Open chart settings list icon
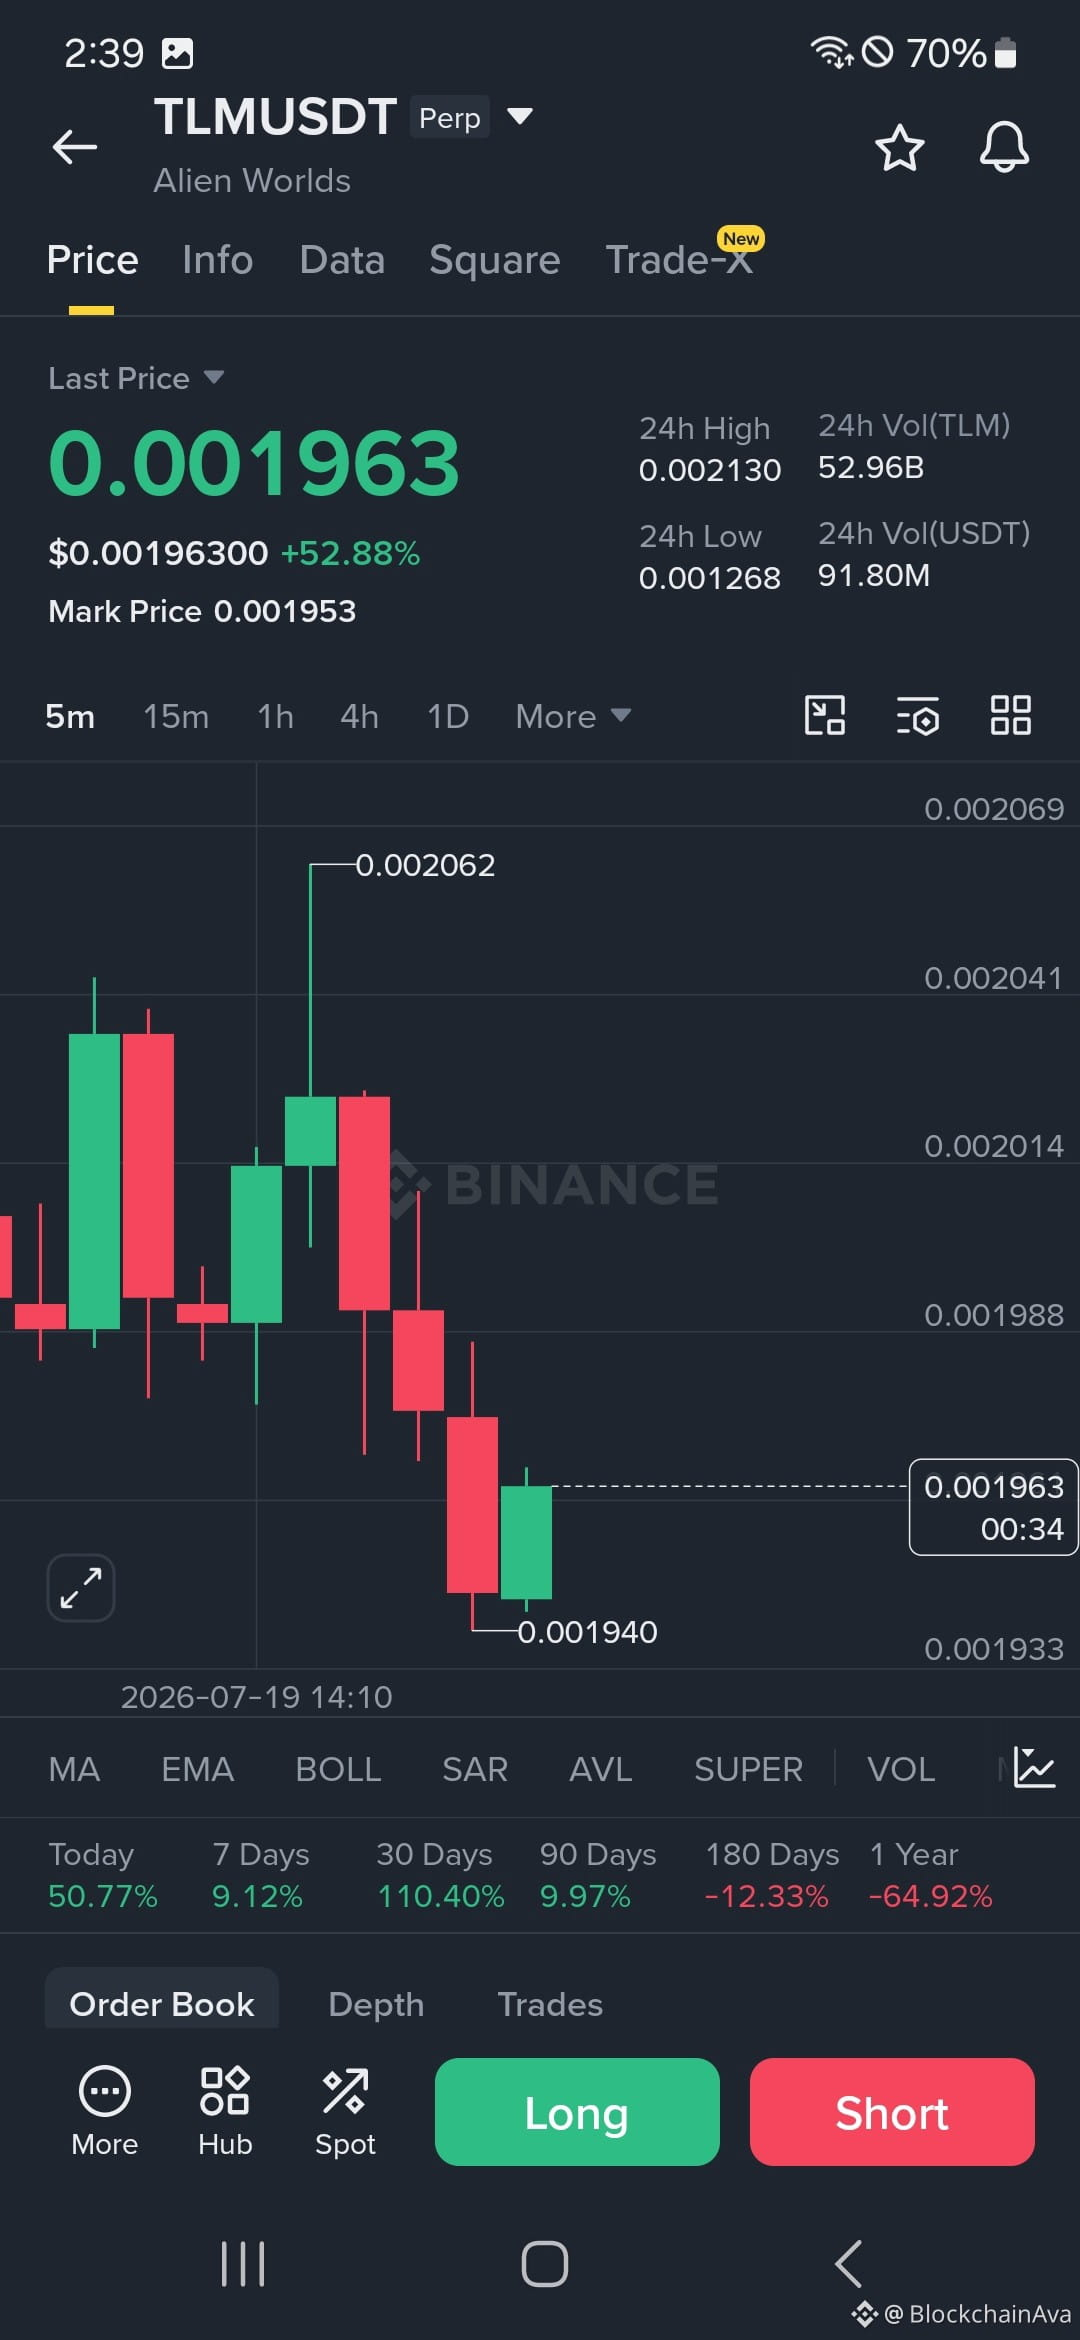This screenshot has height=2340, width=1080. pos(917,716)
